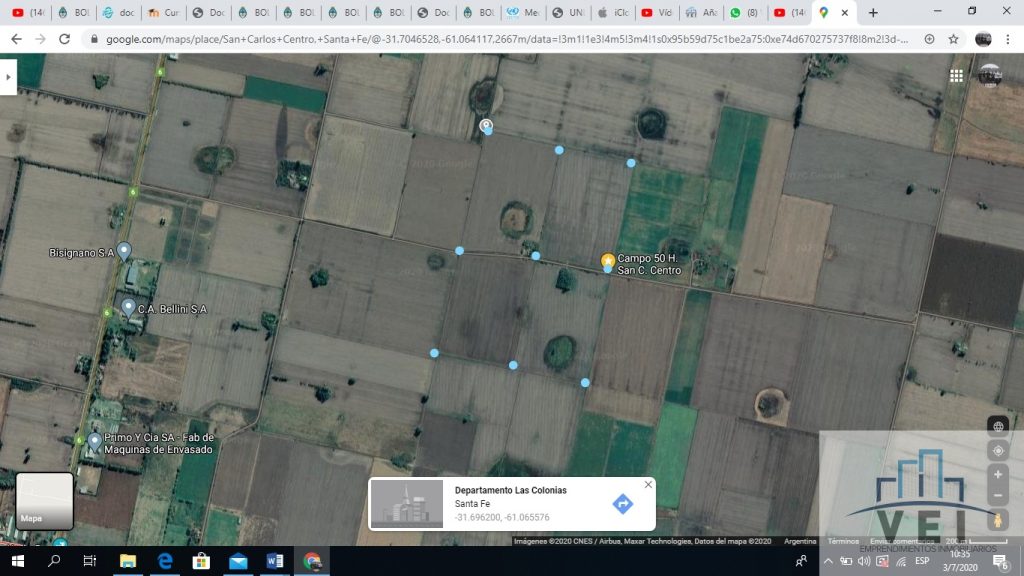This screenshot has height=576, width=1024.
Task: View site information via the lock icon
Action: (x=94, y=39)
